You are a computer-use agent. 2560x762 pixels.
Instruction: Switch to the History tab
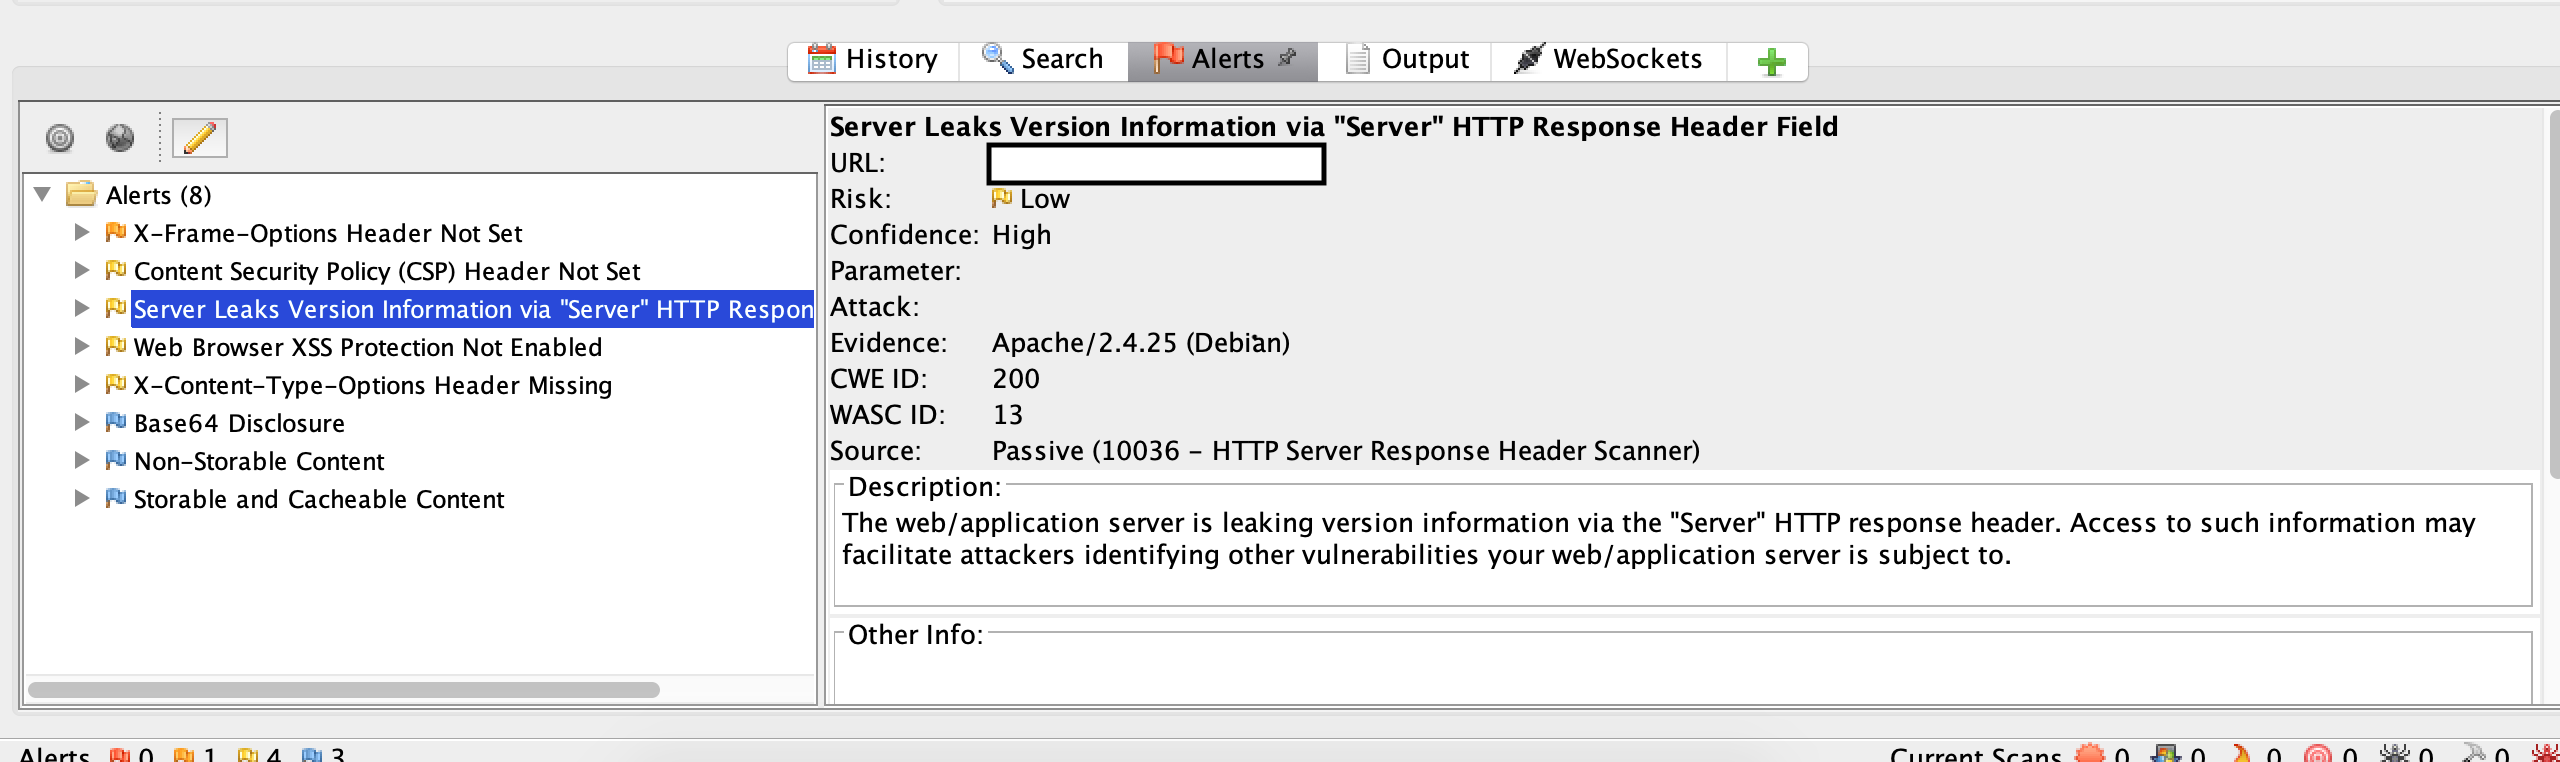(x=873, y=60)
